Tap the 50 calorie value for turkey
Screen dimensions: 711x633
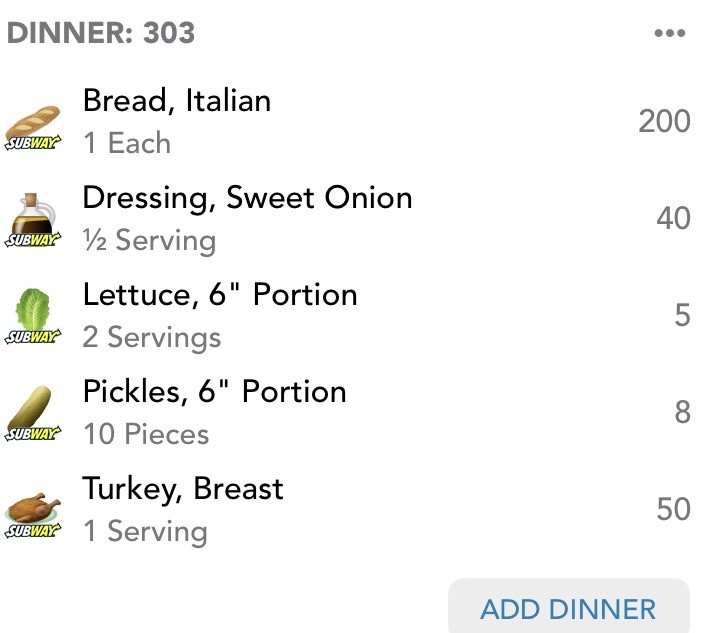[673, 509]
